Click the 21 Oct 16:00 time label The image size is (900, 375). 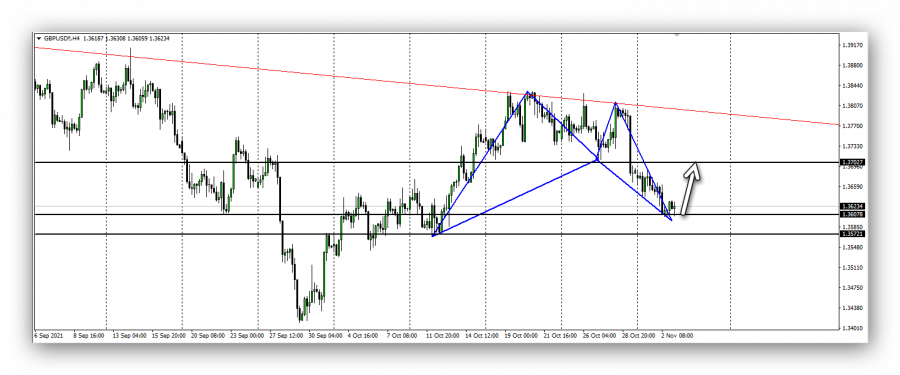561,335
